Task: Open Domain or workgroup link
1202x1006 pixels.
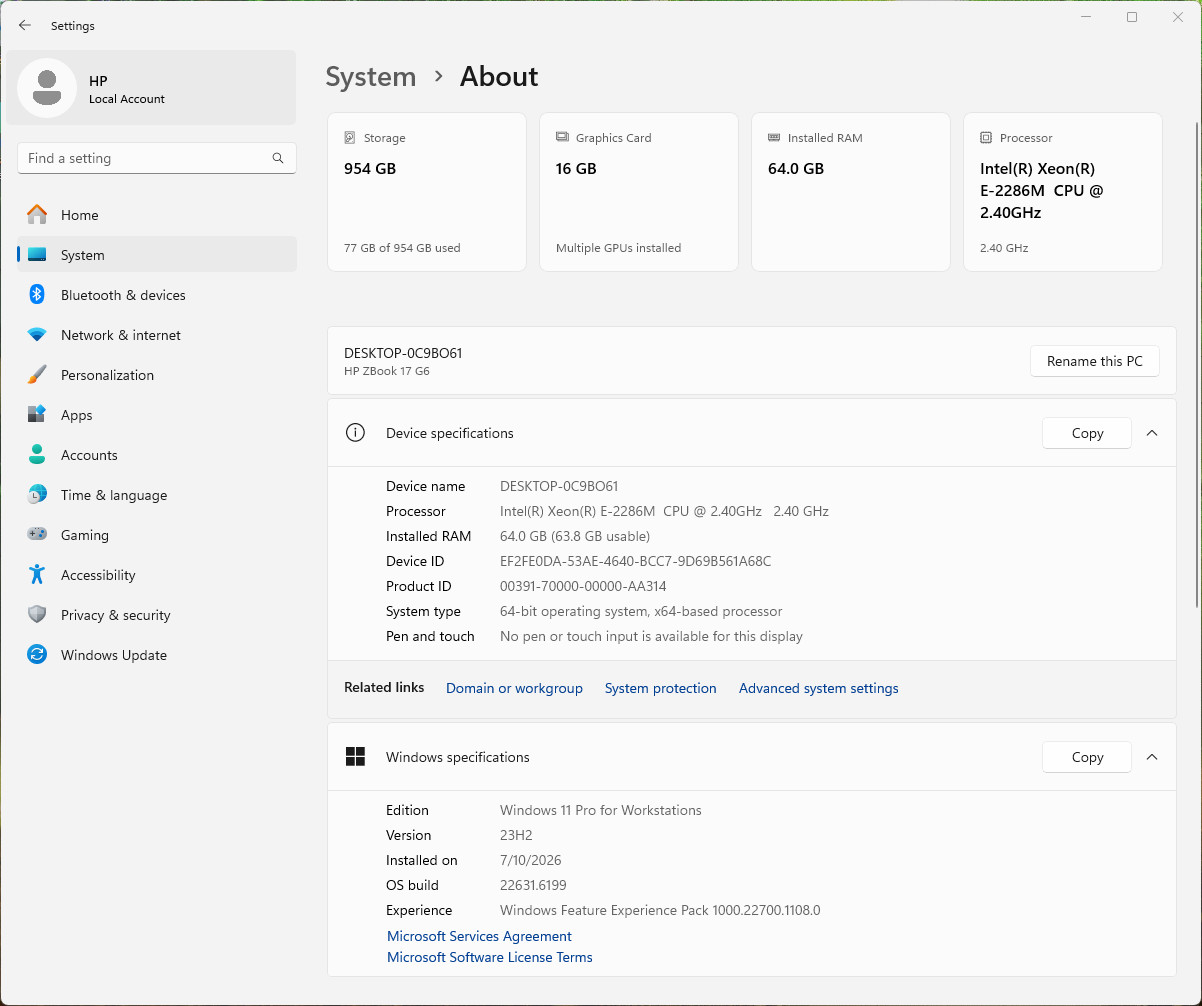Action: click(514, 688)
